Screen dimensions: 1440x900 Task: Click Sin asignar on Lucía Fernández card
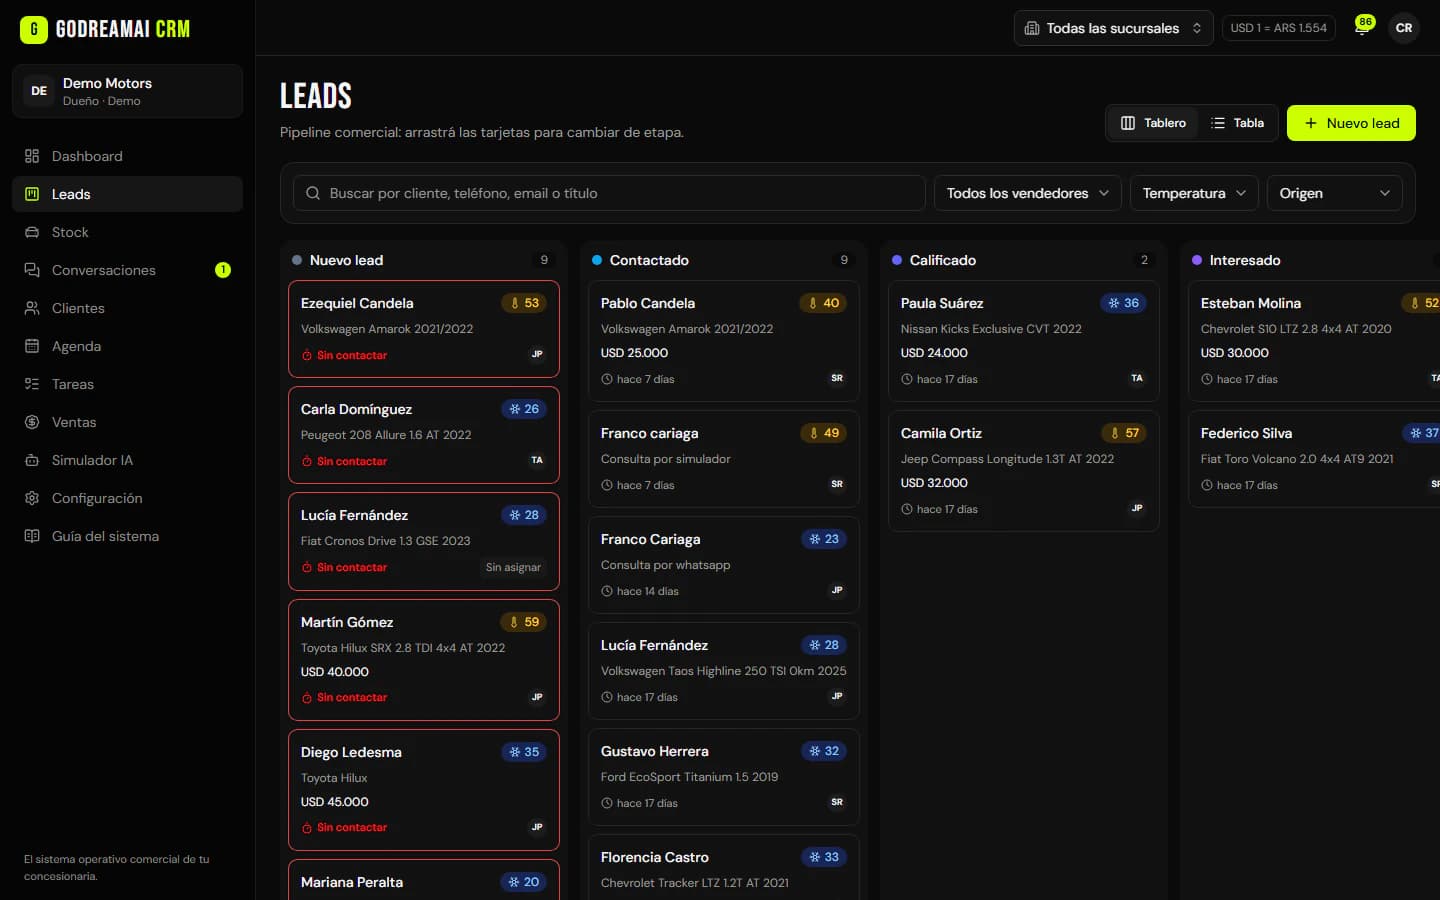[x=513, y=567]
